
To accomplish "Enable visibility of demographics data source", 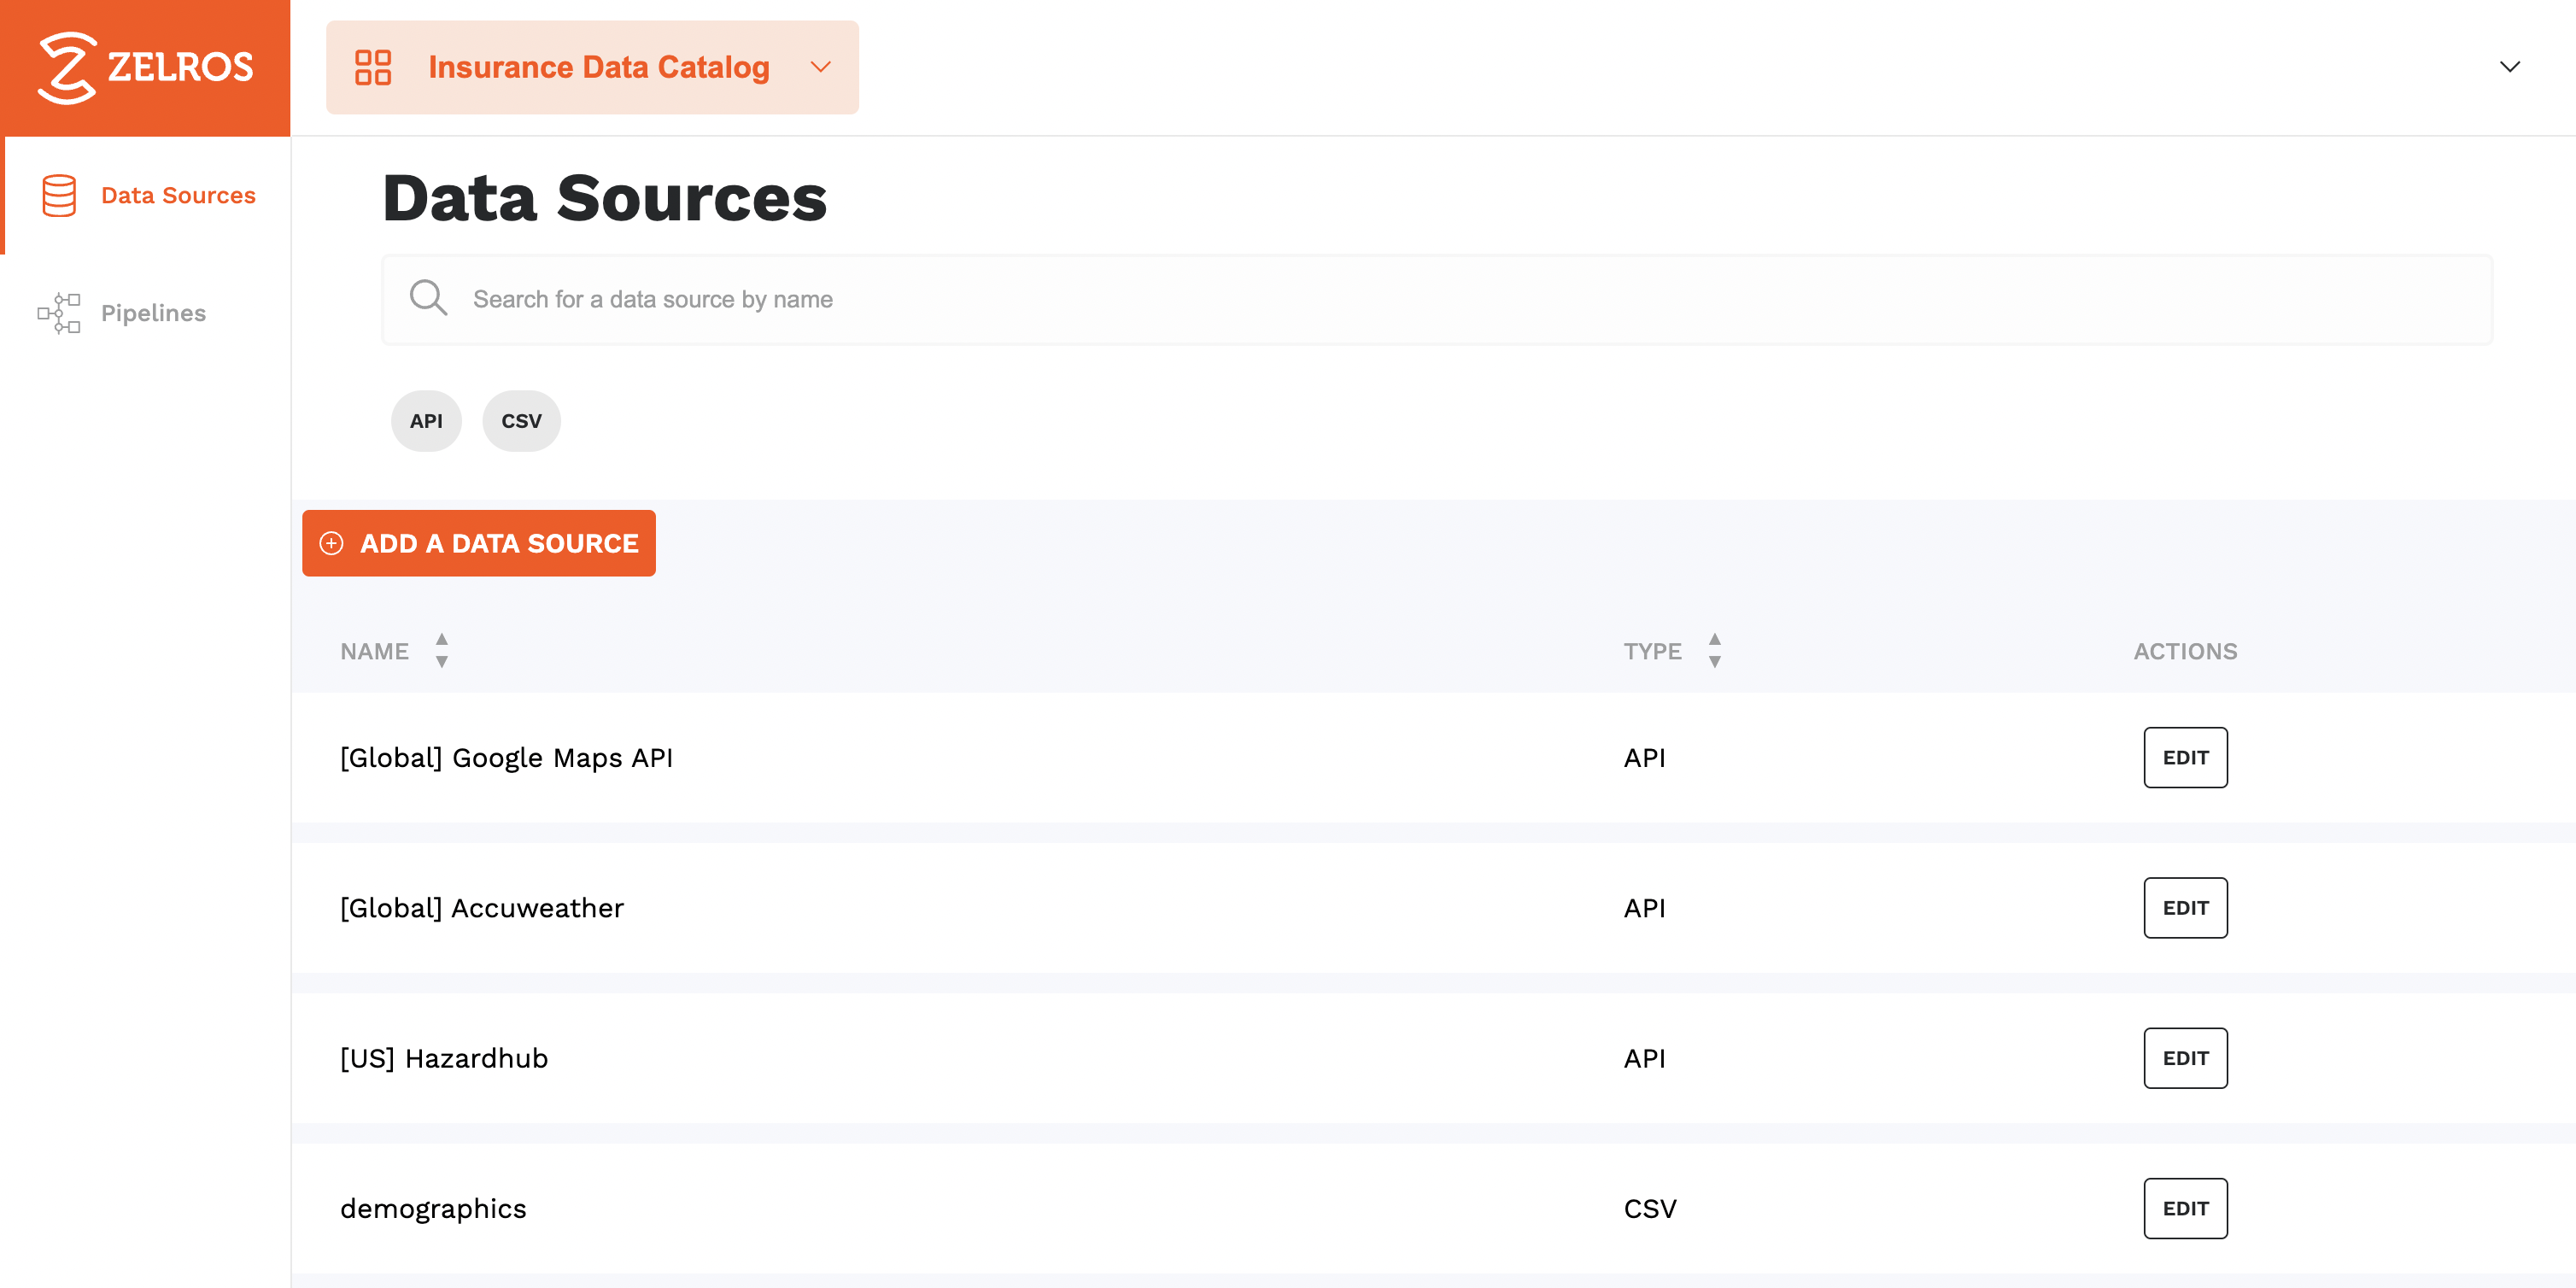I will tap(2187, 1208).
